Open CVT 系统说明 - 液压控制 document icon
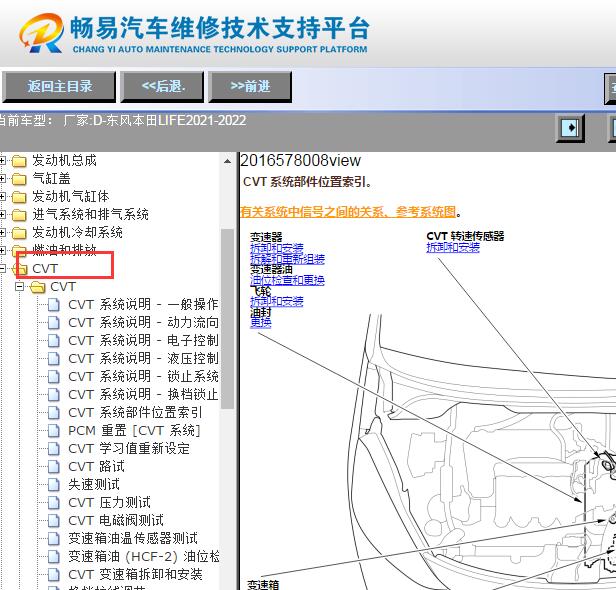 tap(54, 359)
